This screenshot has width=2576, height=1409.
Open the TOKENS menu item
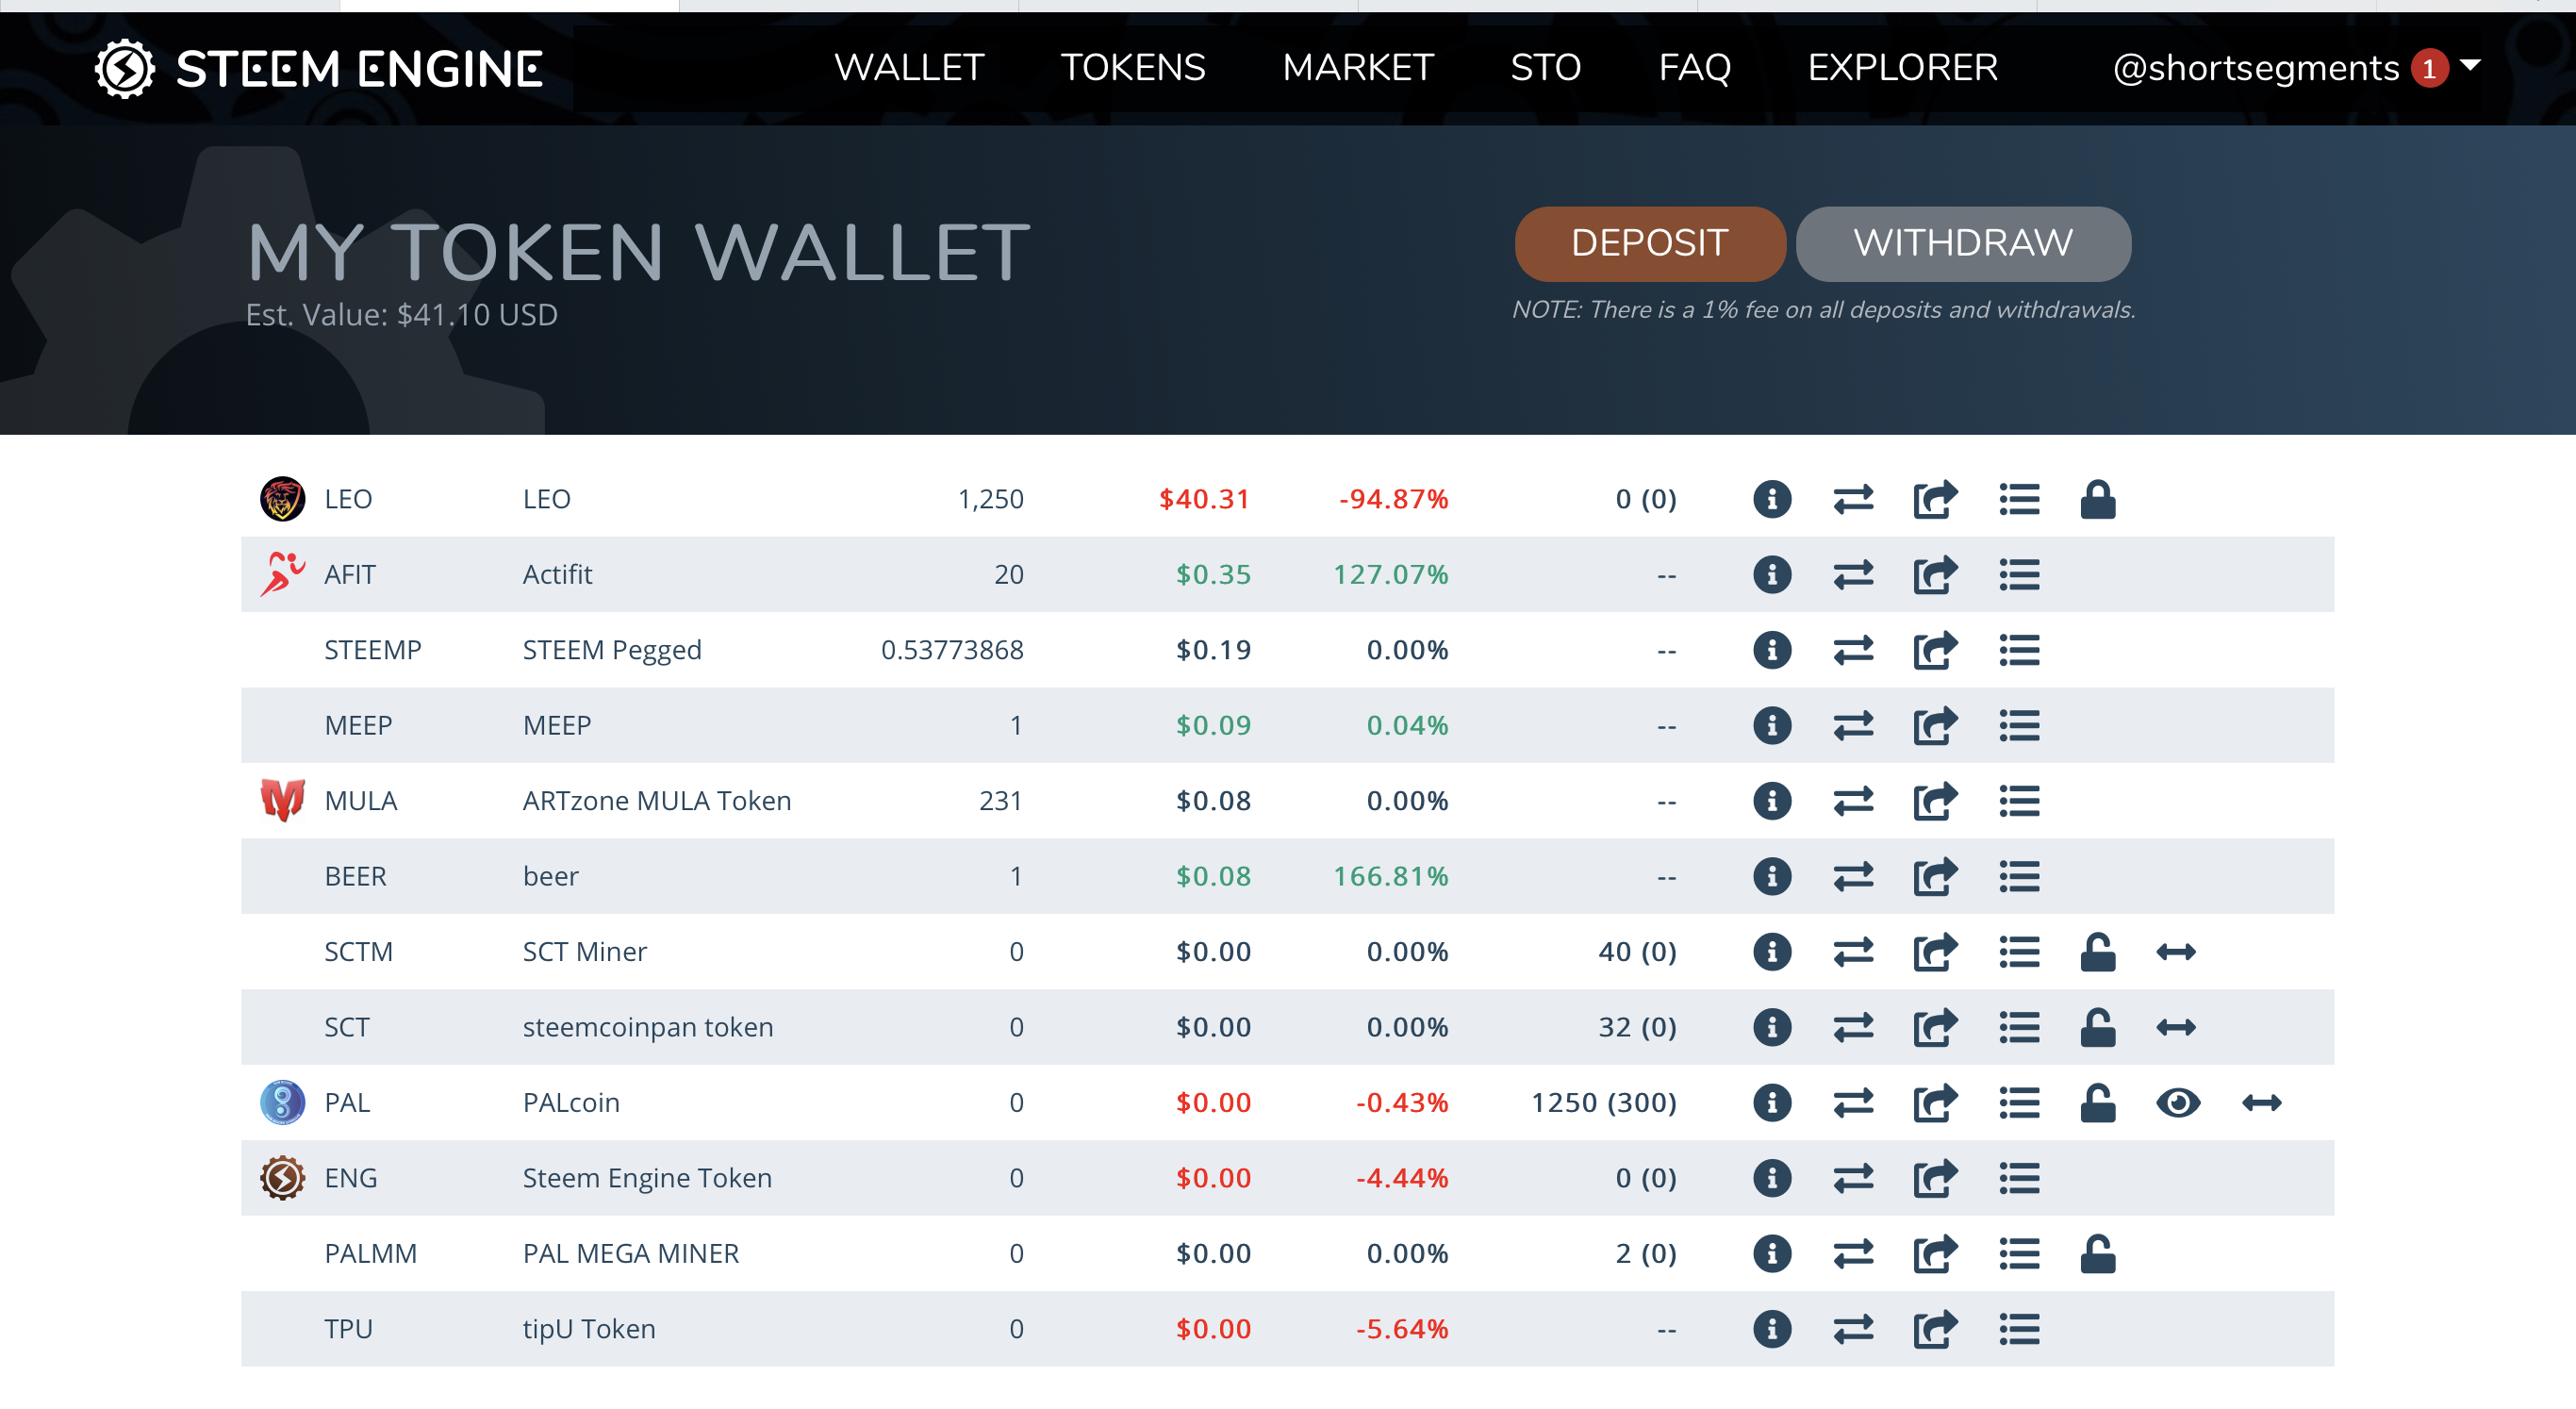pyautogui.click(x=1133, y=68)
